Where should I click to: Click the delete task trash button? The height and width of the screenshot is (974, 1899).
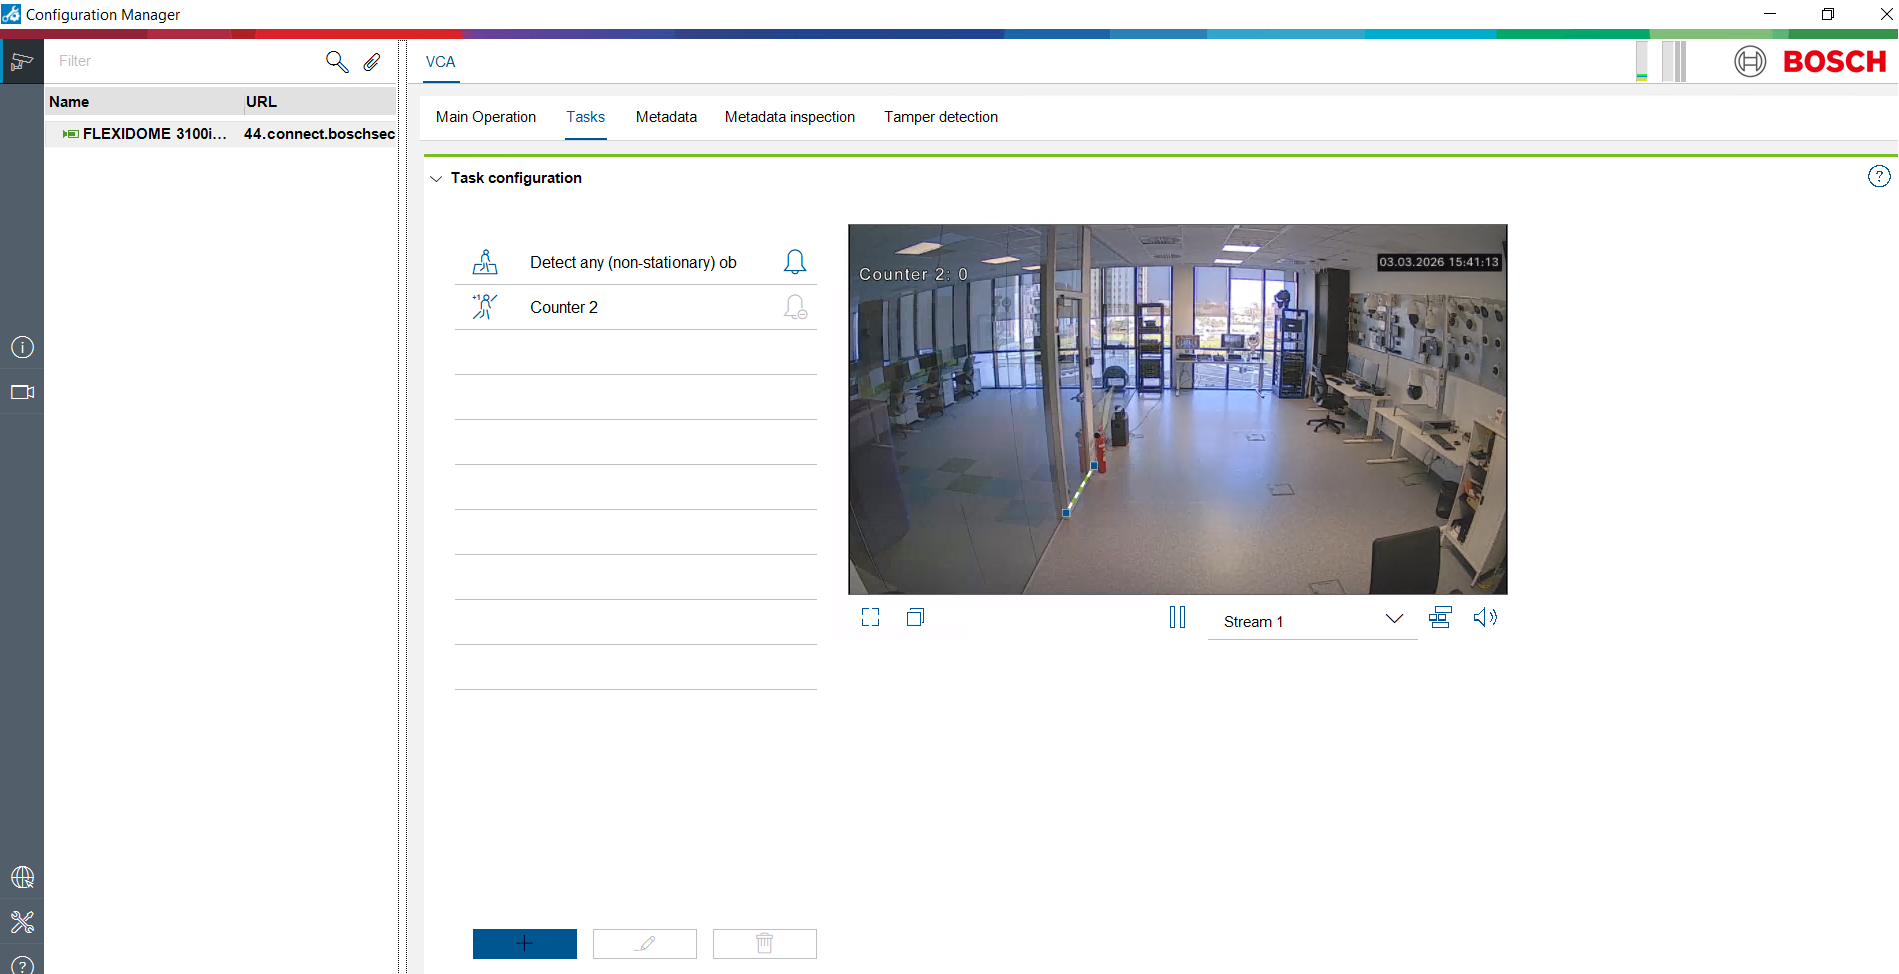click(764, 943)
